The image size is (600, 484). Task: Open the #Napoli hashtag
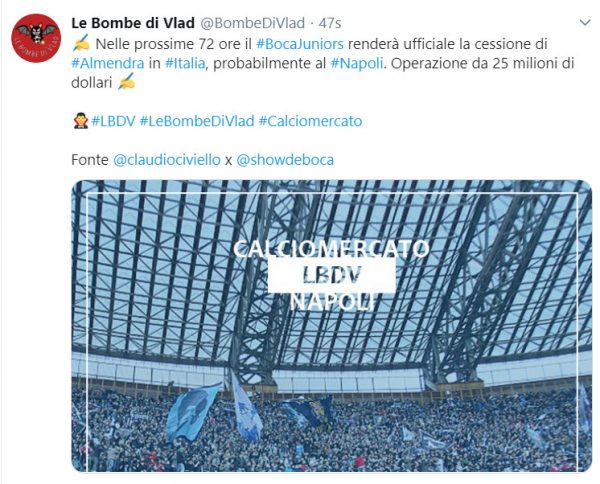tap(357, 63)
